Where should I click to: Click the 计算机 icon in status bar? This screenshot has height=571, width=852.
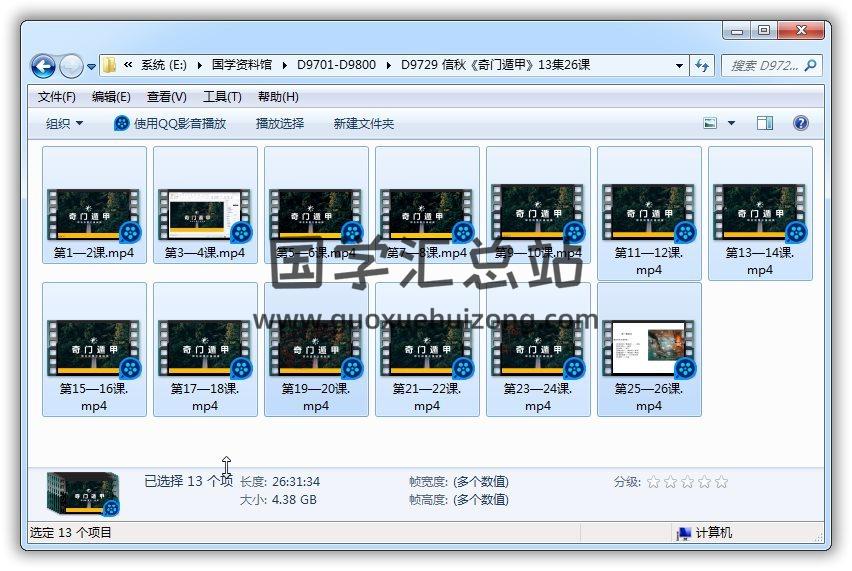point(684,533)
